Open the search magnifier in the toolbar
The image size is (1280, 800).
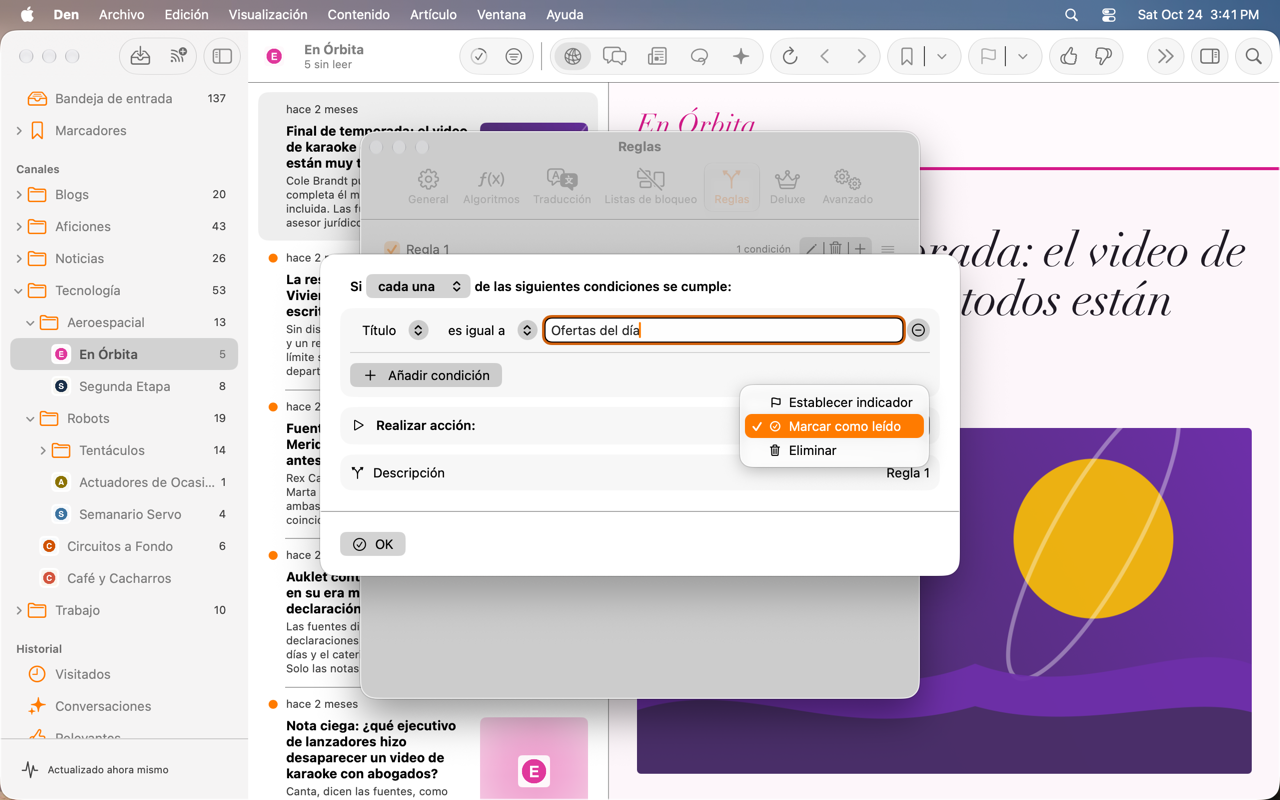click(1253, 57)
